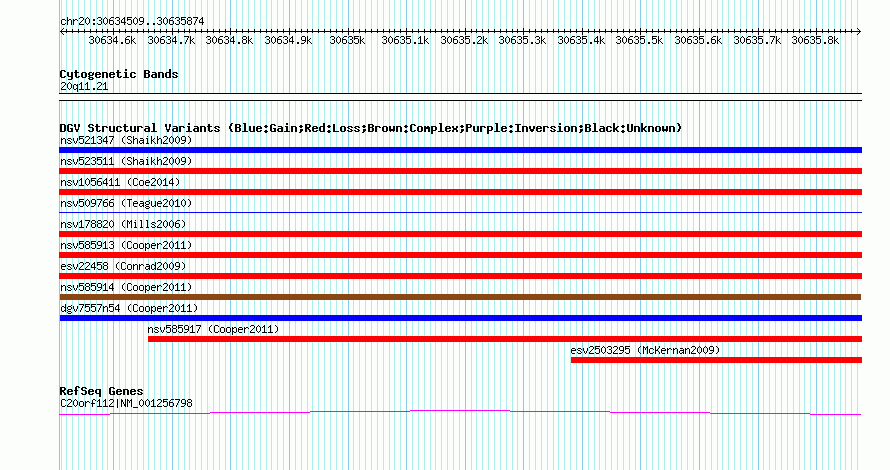Click the brown complex bar of nsv585914
The width and height of the screenshot is (890, 470).
click(460, 297)
